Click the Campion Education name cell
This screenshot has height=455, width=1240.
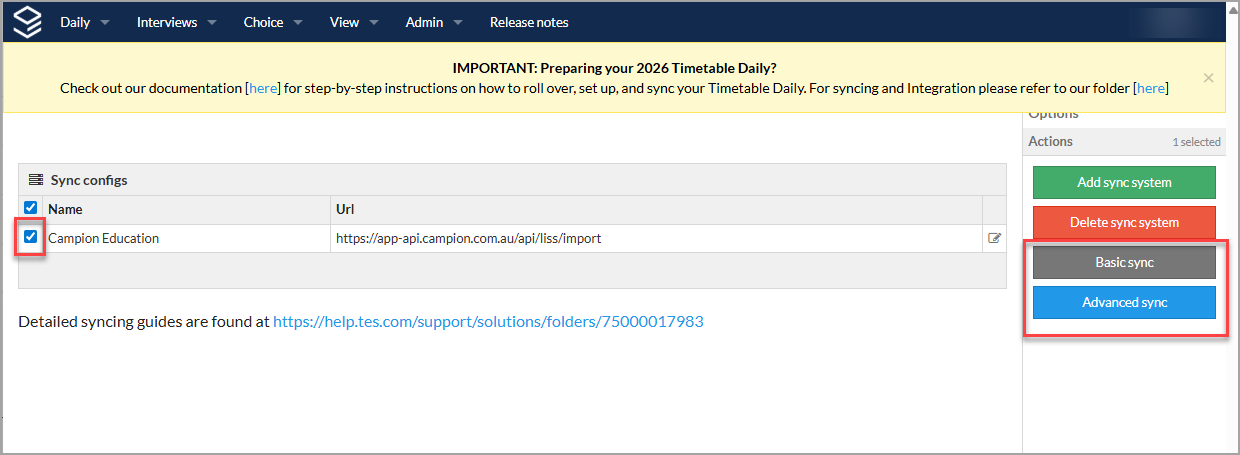104,238
